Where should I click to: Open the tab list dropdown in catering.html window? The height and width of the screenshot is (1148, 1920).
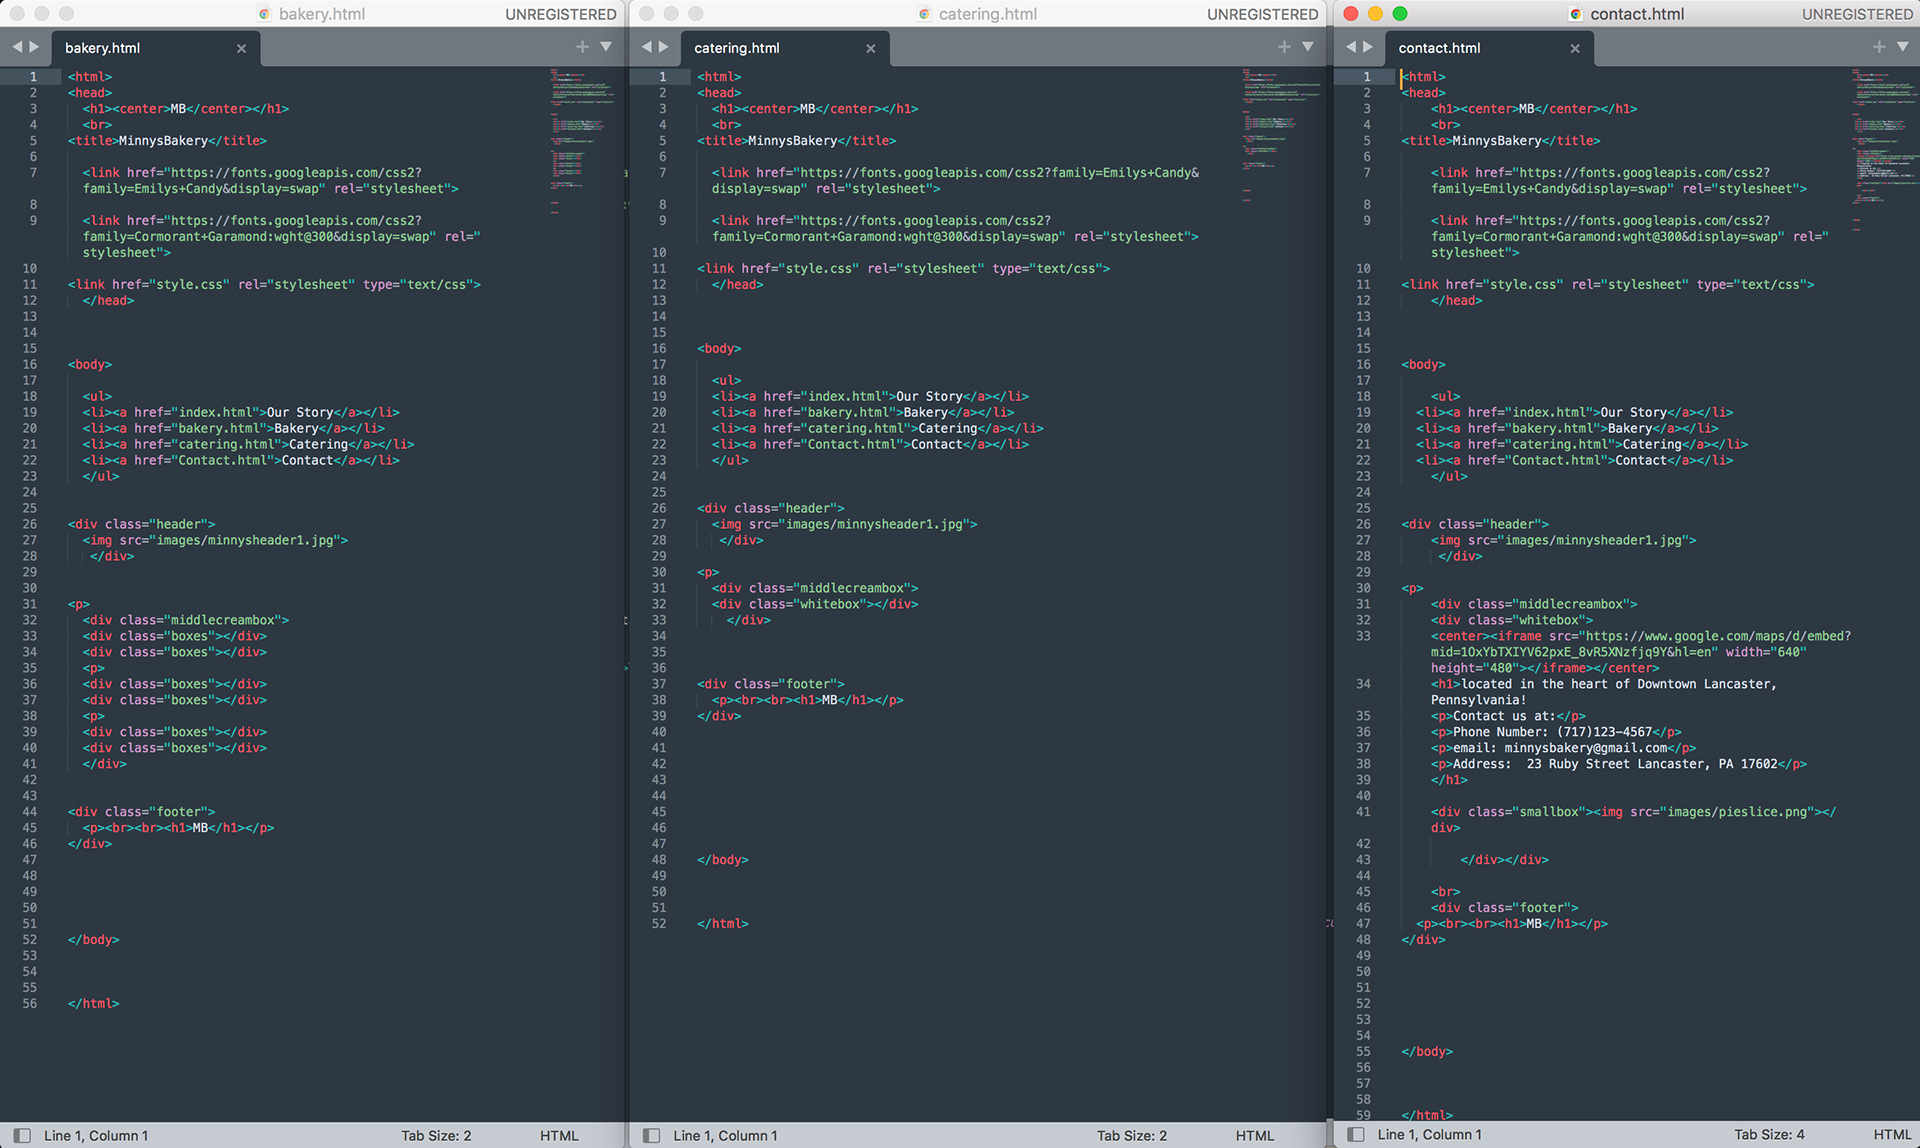tap(1308, 47)
